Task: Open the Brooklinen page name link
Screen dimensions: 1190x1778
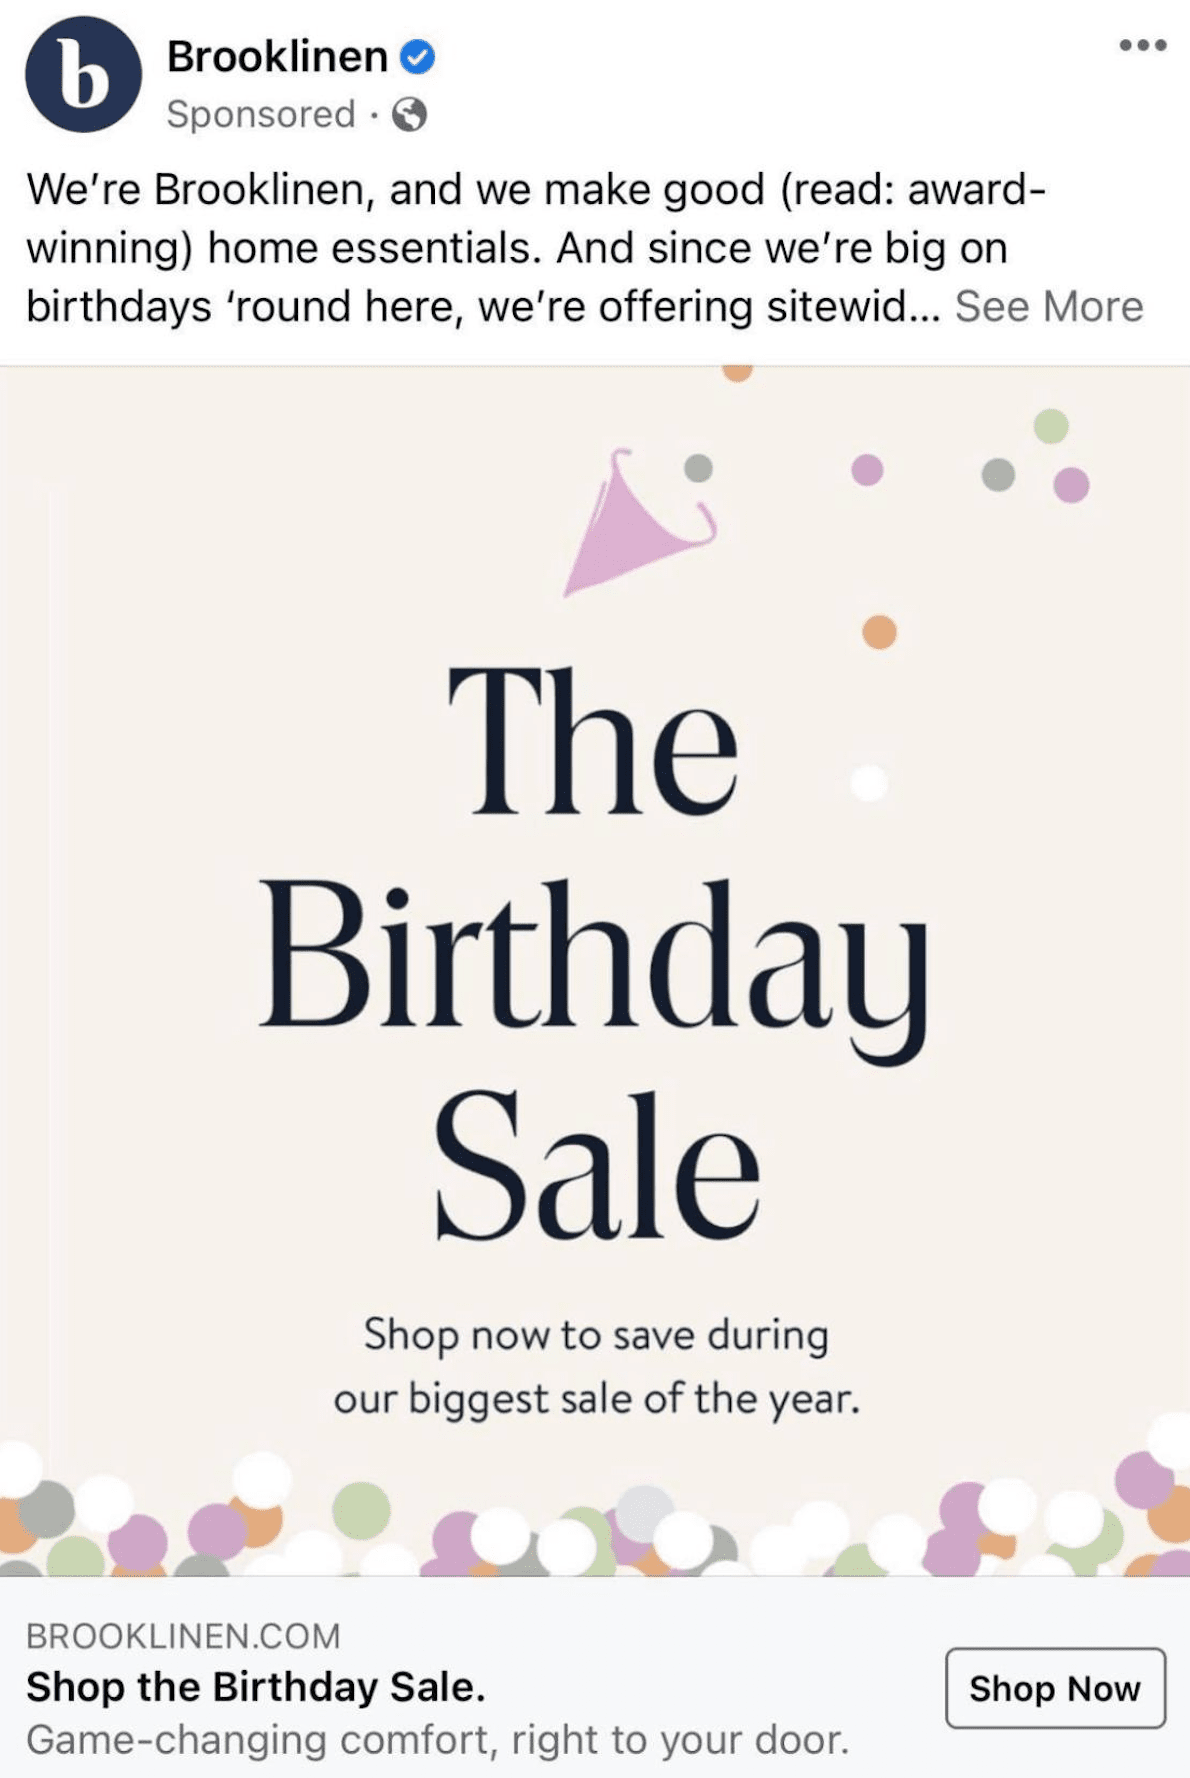Action: click(x=277, y=56)
